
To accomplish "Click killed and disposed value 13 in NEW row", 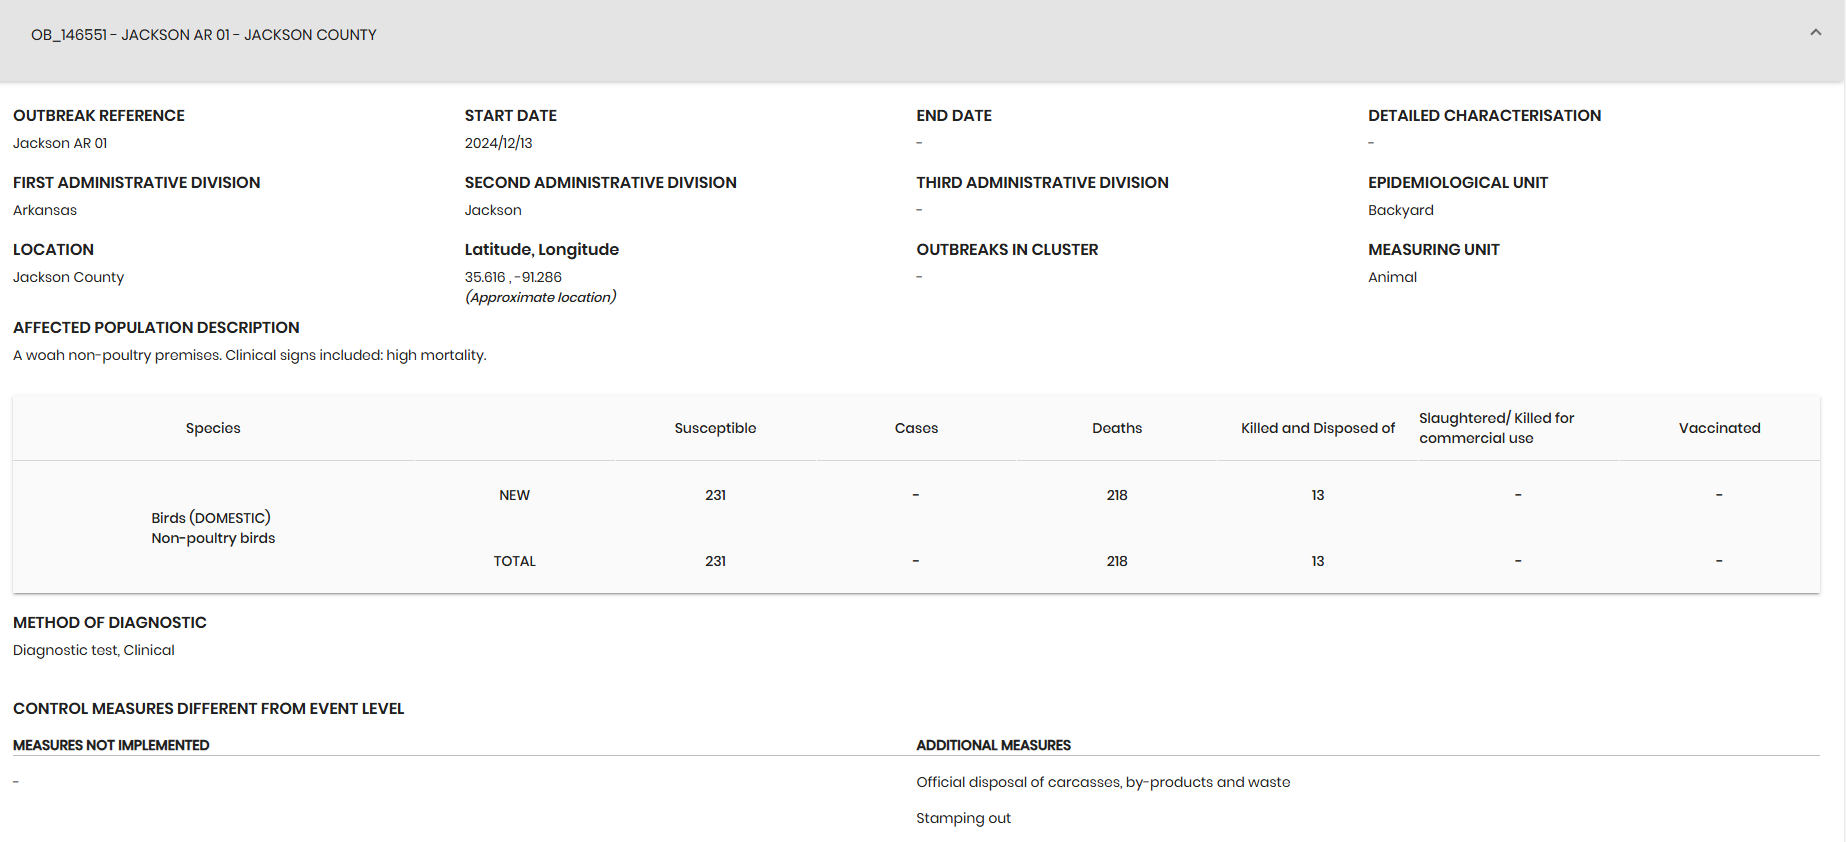I will pyautogui.click(x=1318, y=495).
